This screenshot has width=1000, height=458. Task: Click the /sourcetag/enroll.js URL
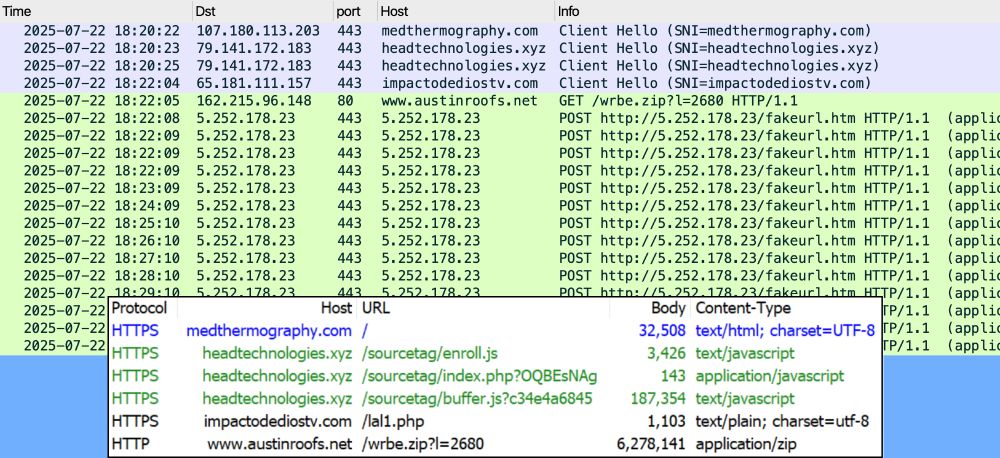(430, 353)
